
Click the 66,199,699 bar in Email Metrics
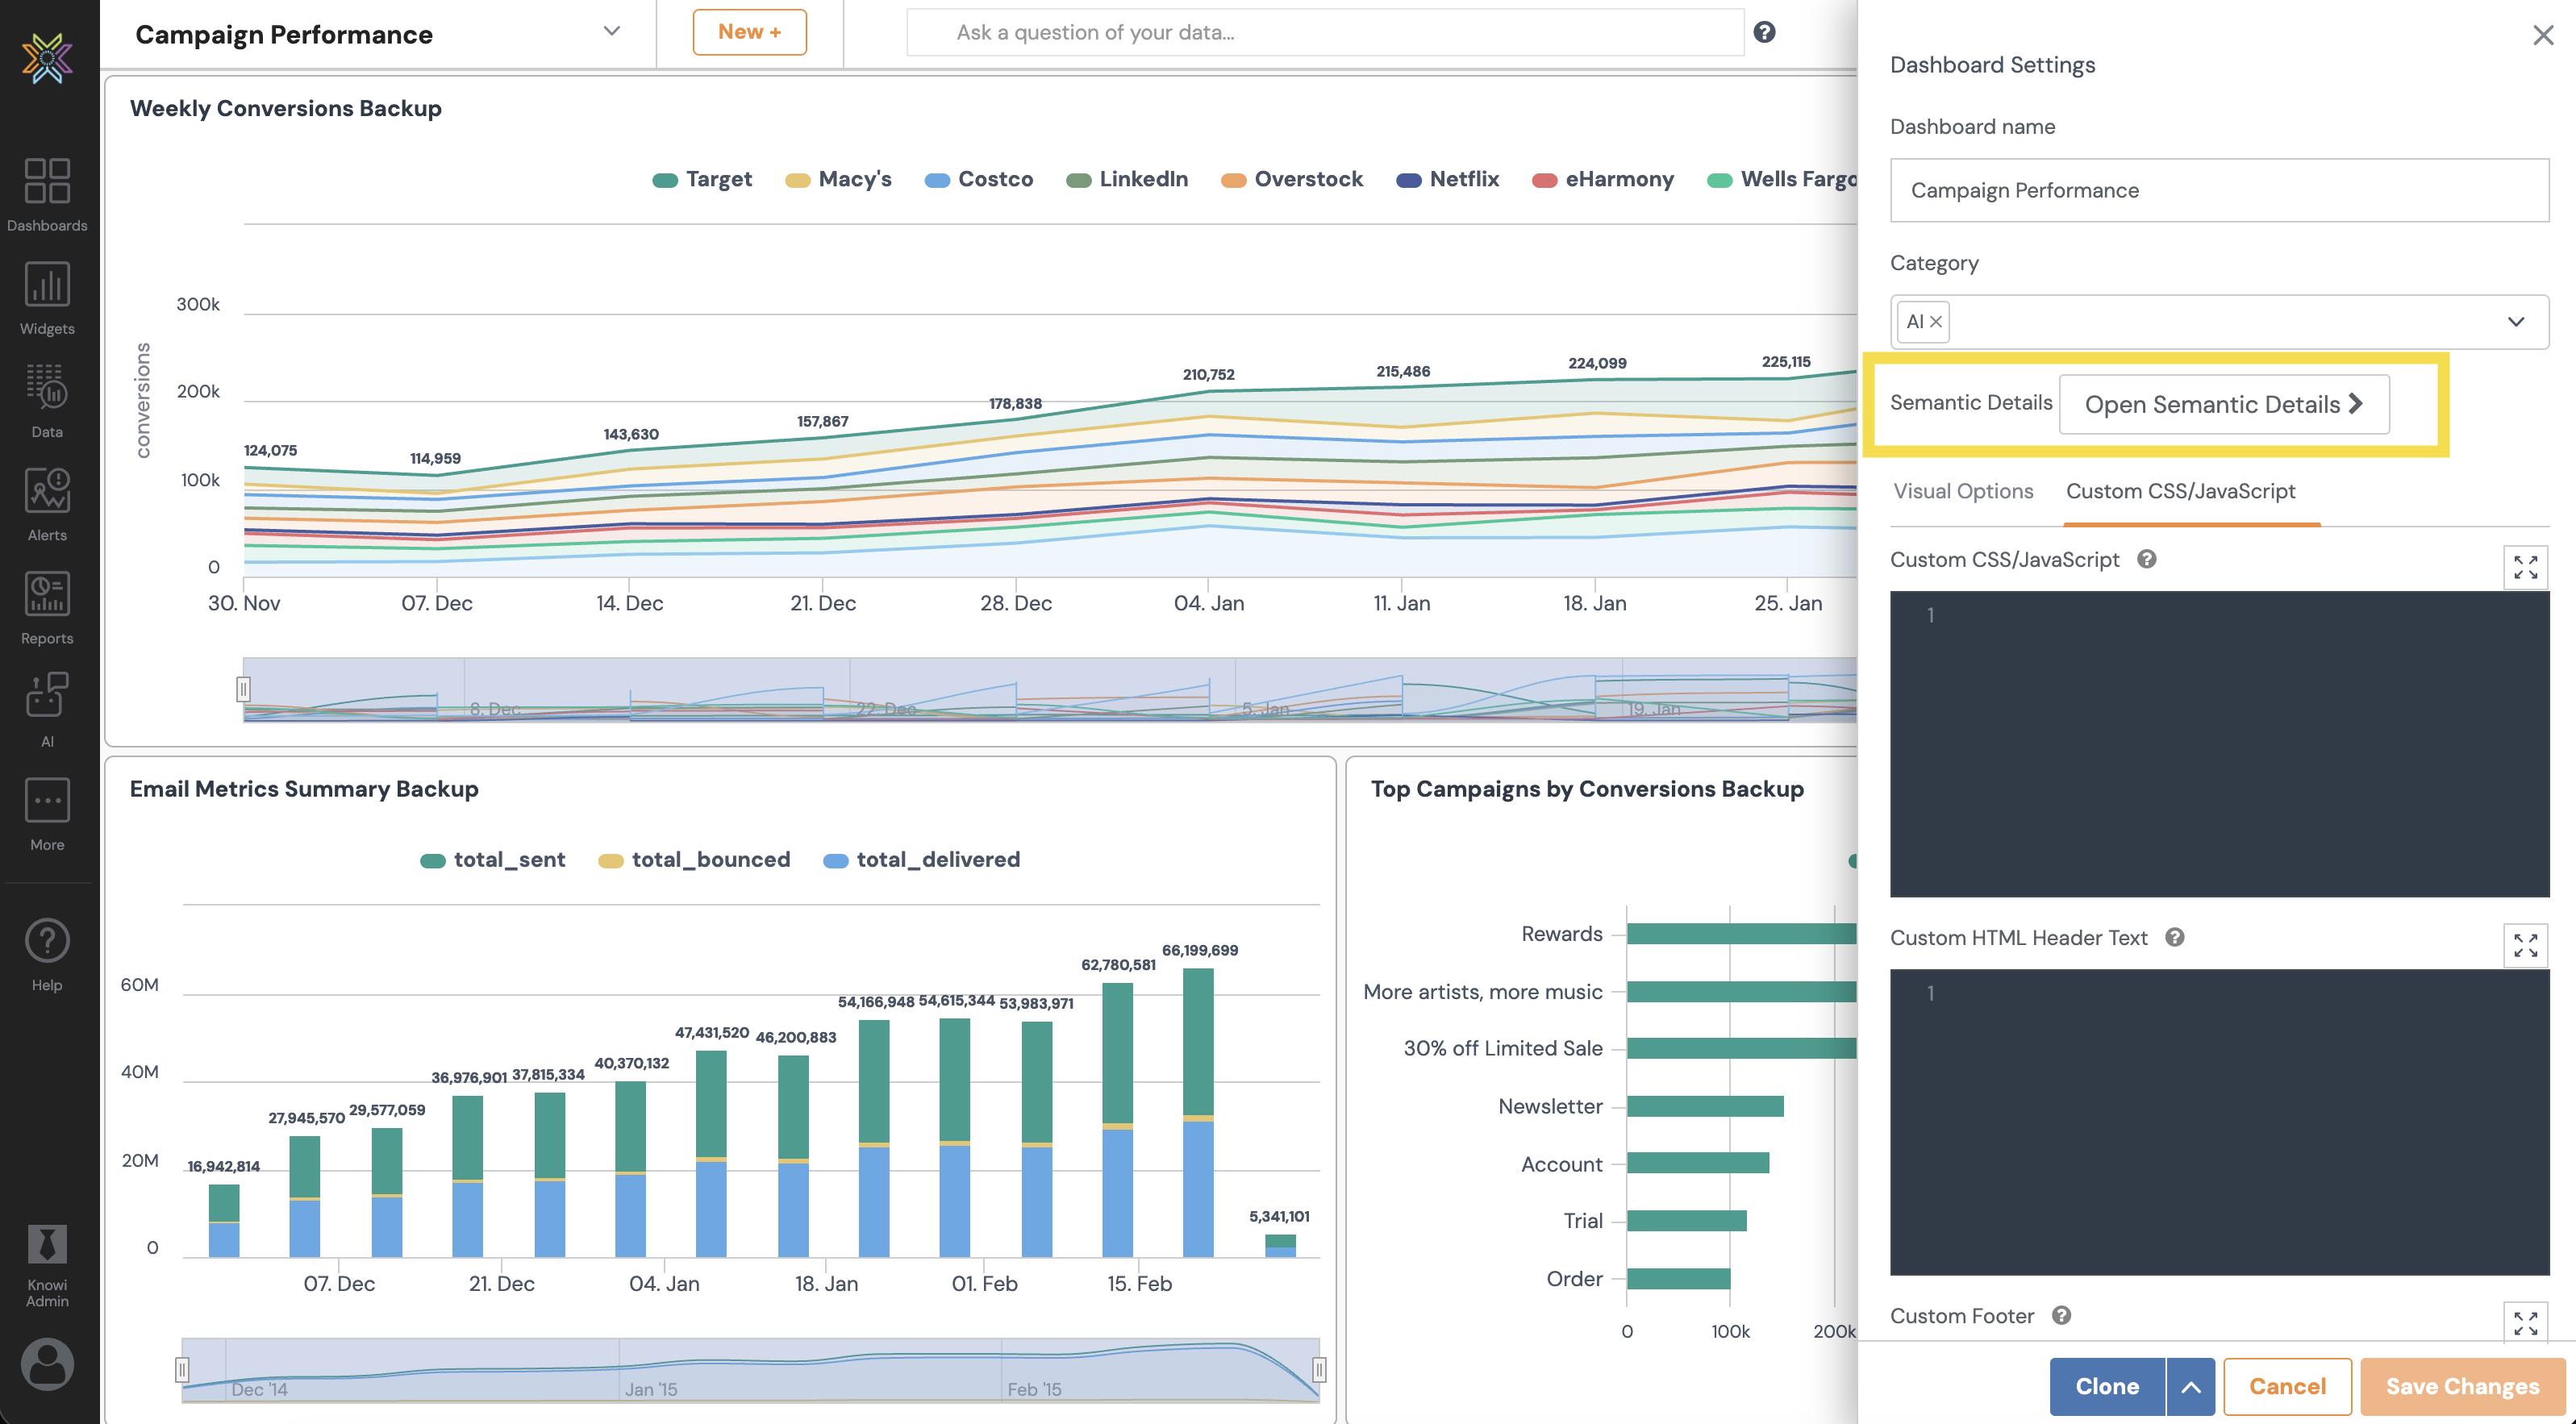point(1198,1112)
